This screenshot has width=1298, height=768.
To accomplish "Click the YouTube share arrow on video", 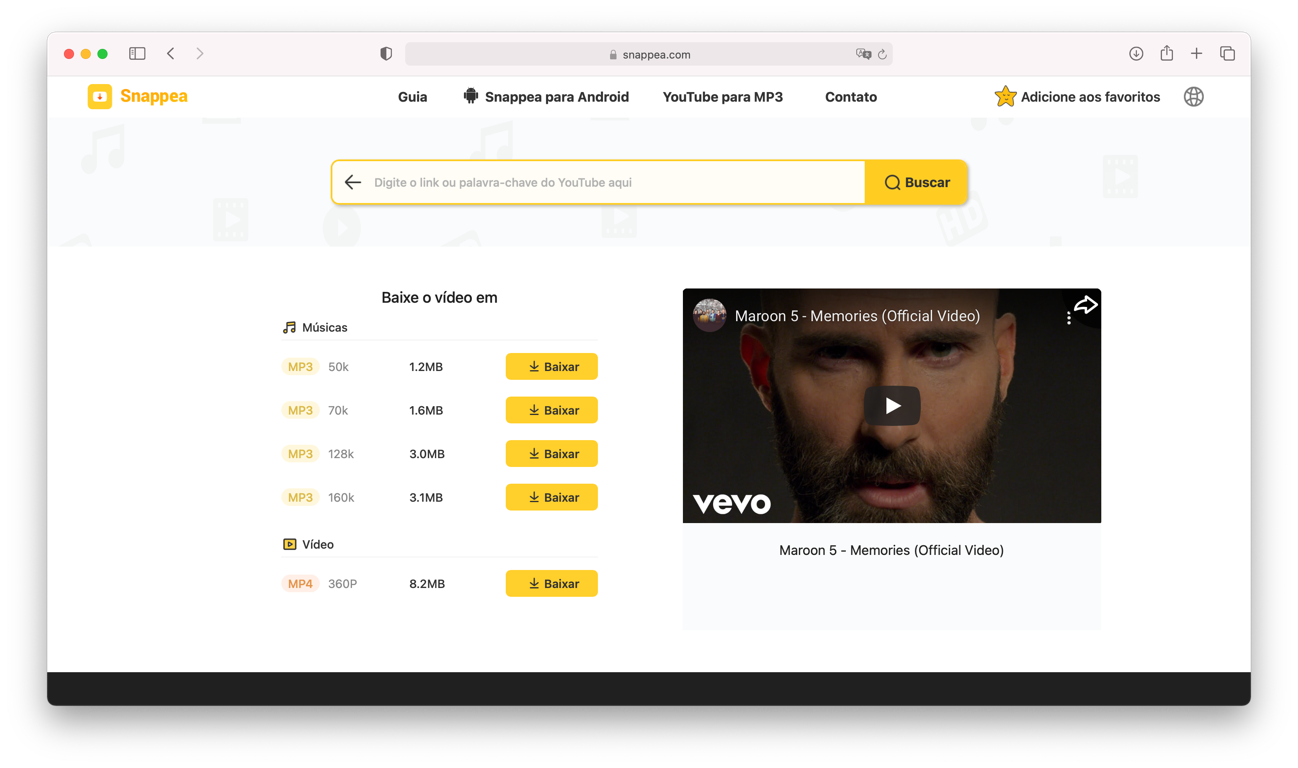I will point(1085,305).
